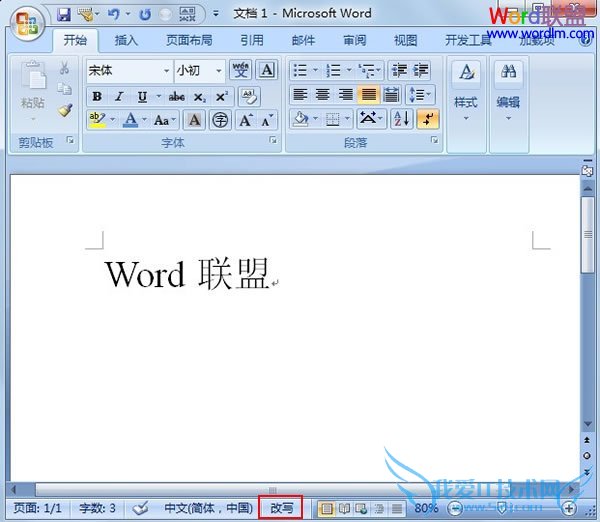Cut selection with scissors icon
Viewport: 600px width, 522px height.
point(64,68)
